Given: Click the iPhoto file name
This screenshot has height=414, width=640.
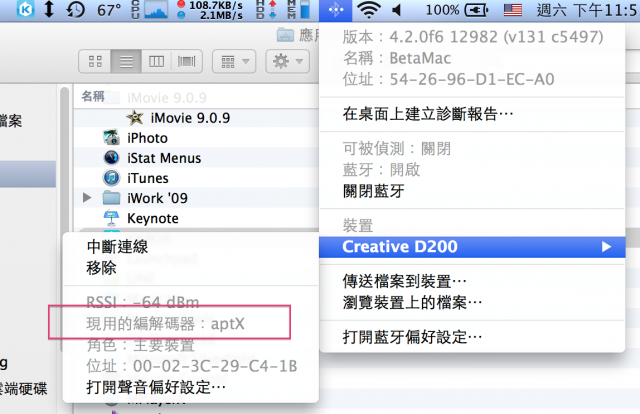Looking at the screenshot, I should 147,138.
